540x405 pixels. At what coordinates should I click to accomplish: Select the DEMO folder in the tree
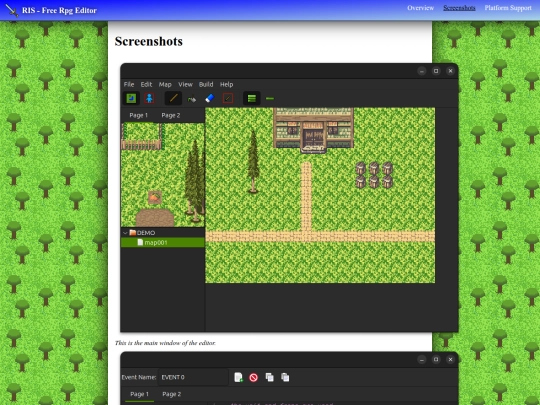click(x=142, y=233)
